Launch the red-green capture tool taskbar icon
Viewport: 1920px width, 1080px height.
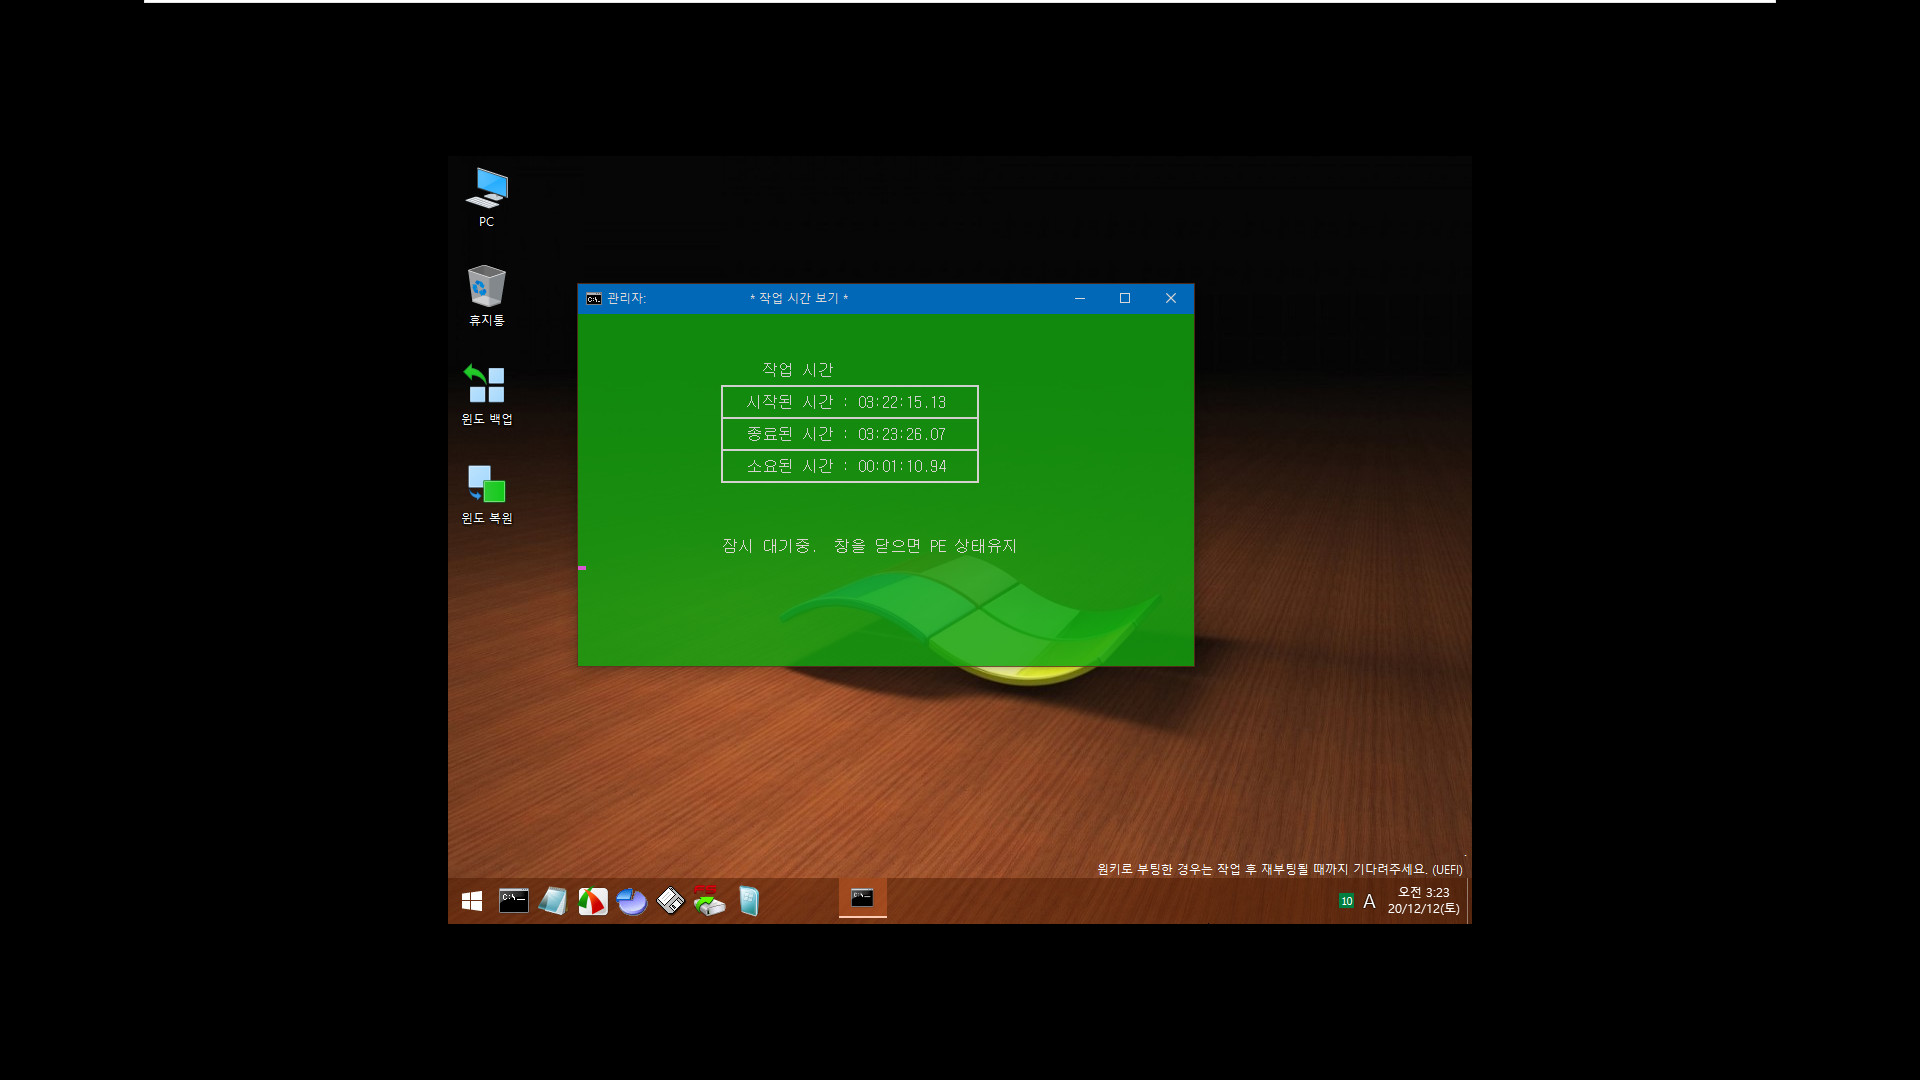point(592,901)
